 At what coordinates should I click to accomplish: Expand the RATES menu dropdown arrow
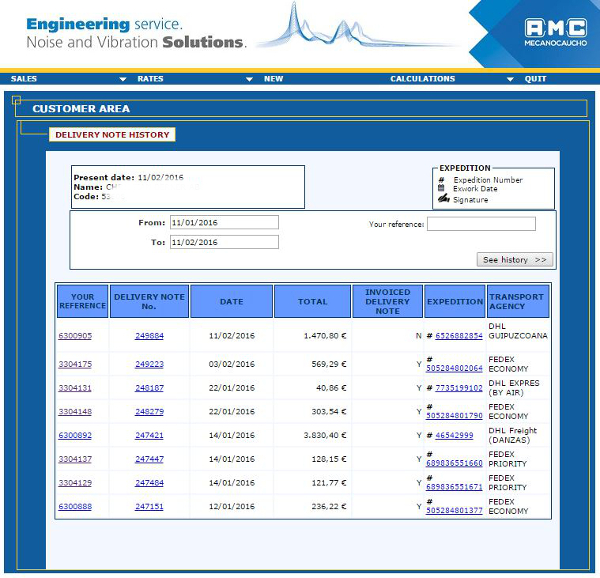[249, 79]
